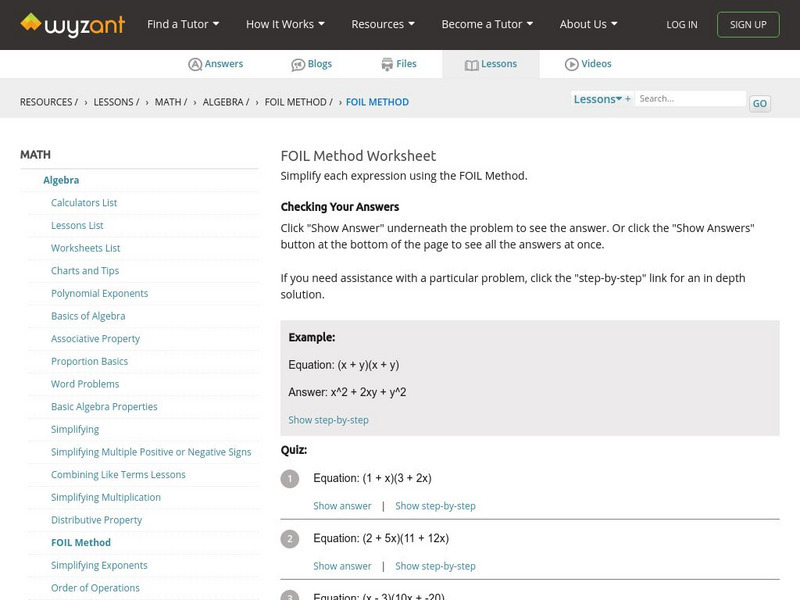
Task: Expand the Become a Tutor menu
Action: (x=487, y=24)
